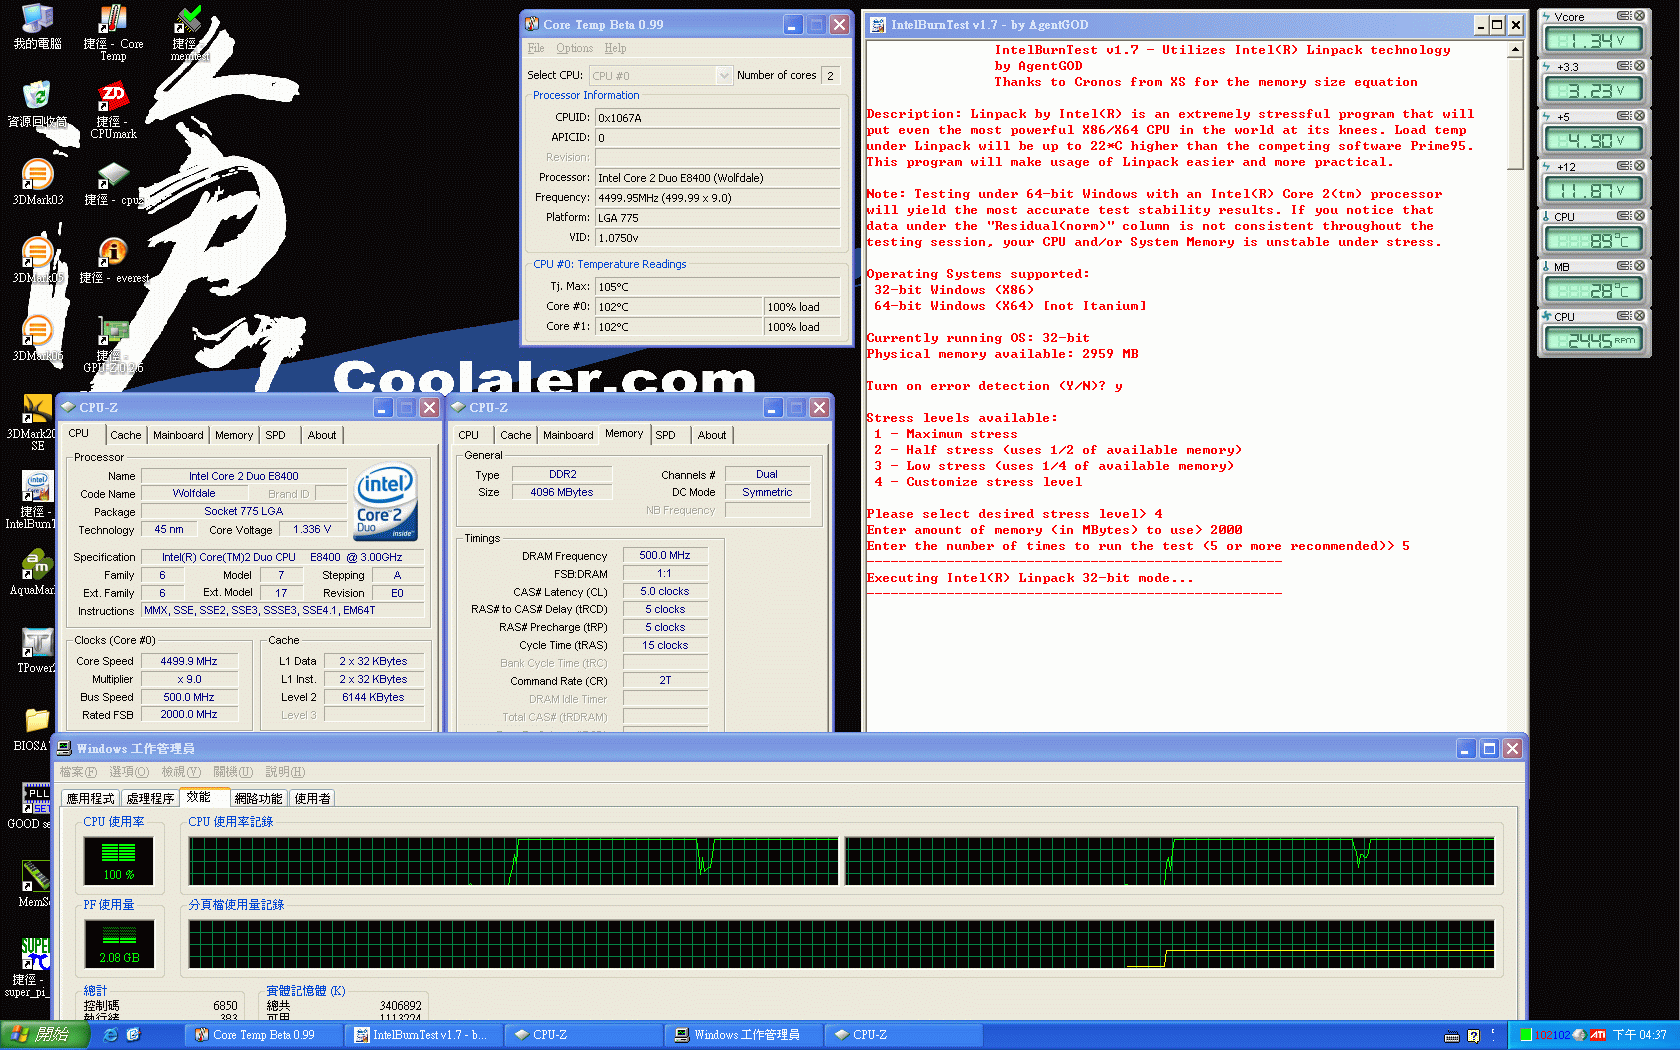The width and height of the screenshot is (1680, 1050).
Task: Switch to 應用程式 tab in Task Manager
Action: (x=91, y=799)
